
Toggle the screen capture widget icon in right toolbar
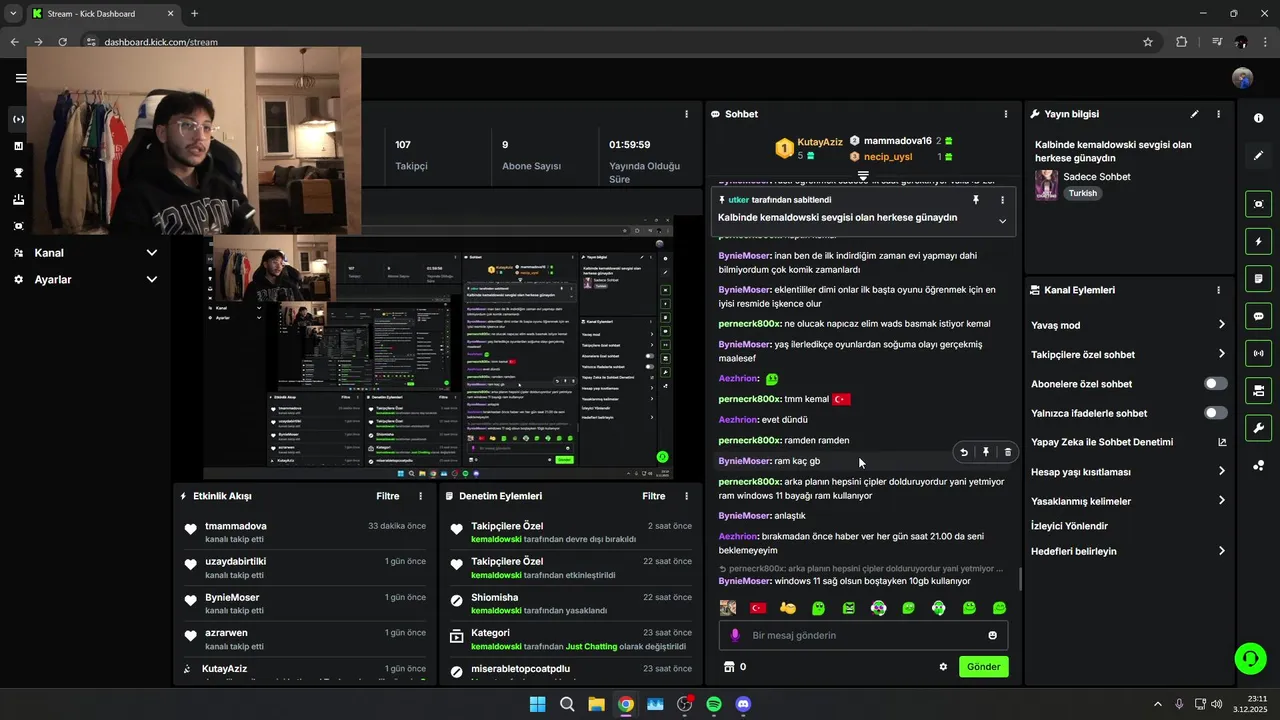(x=1258, y=204)
